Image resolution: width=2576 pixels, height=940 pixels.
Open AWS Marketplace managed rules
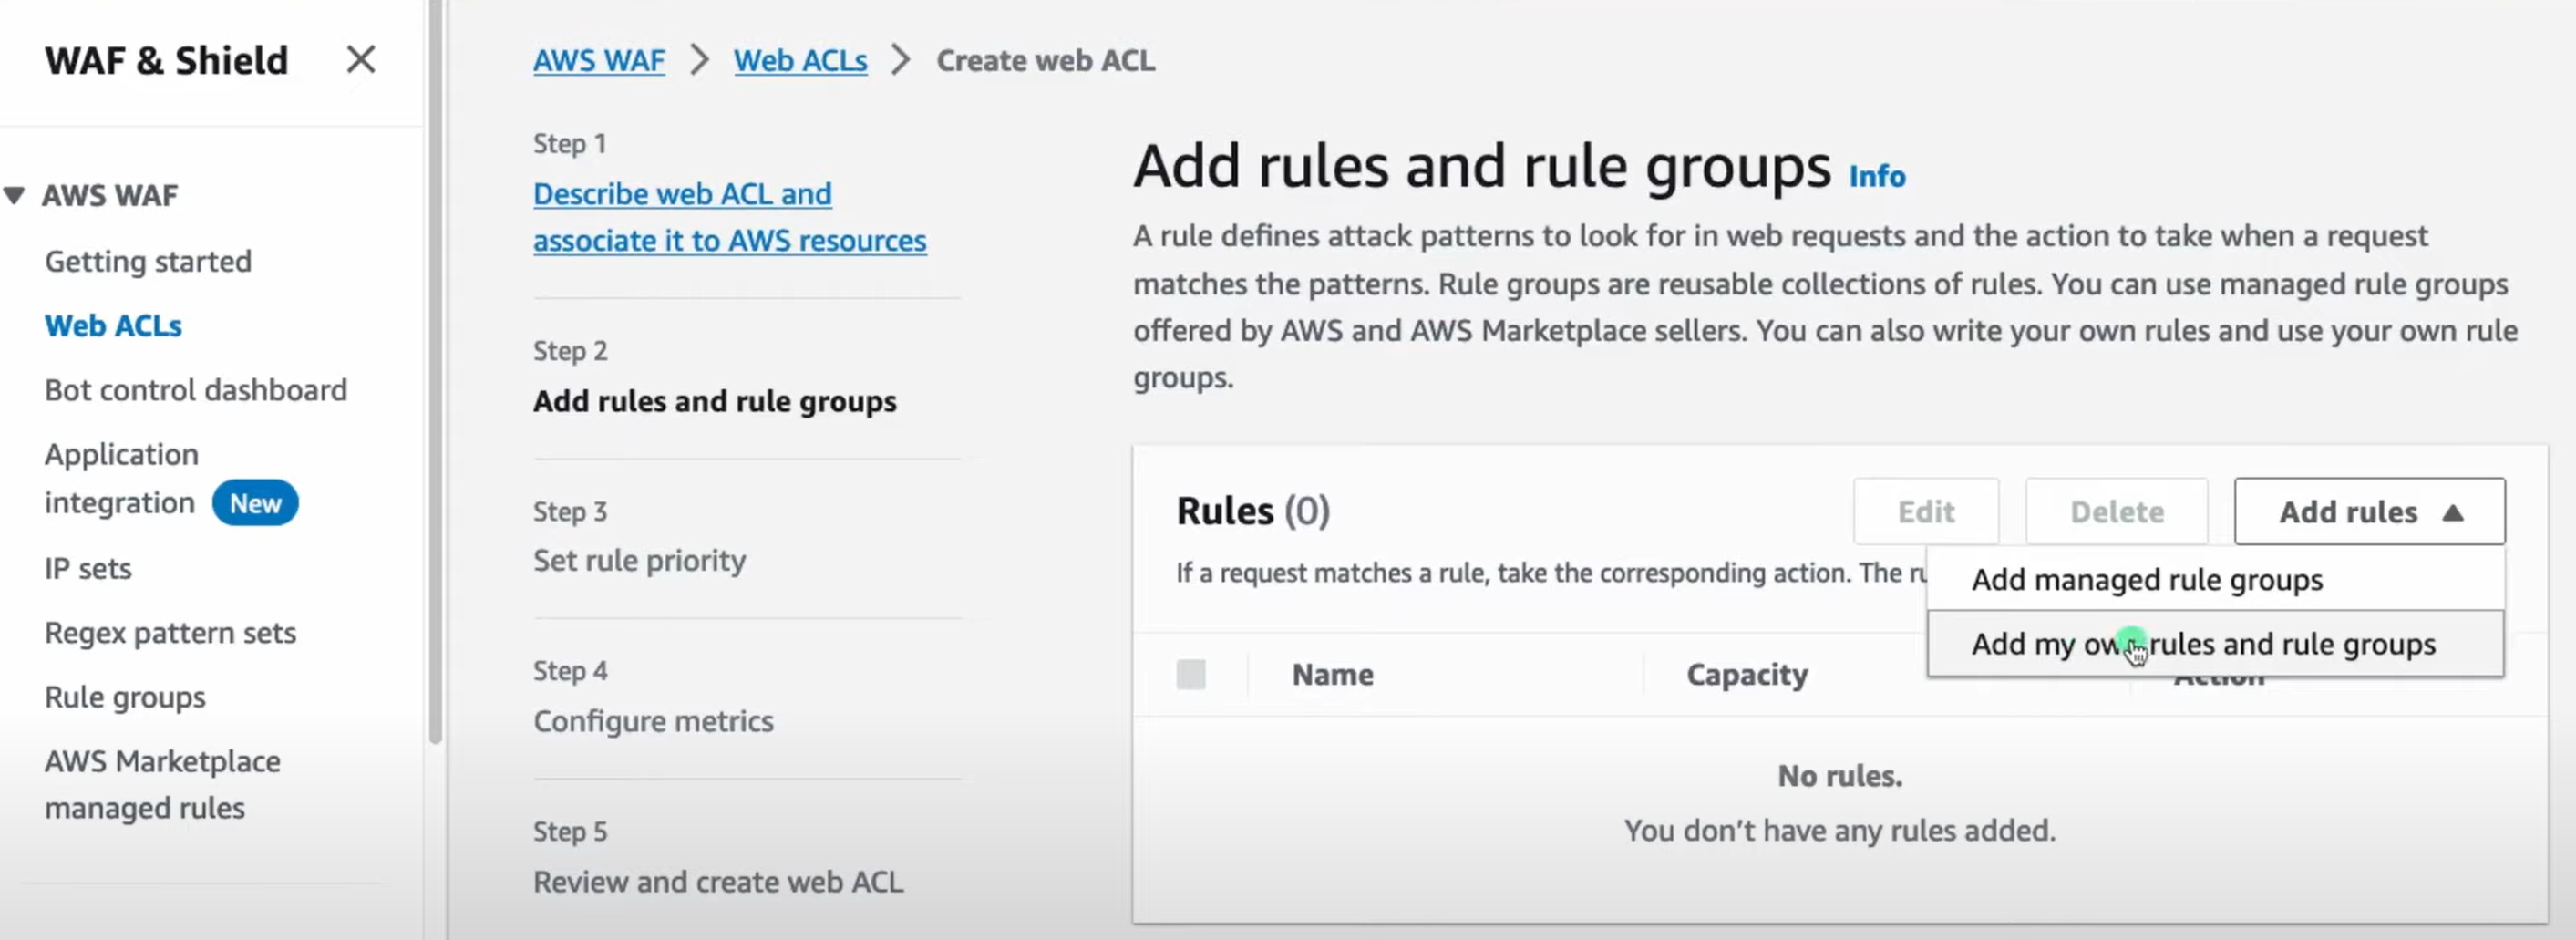162,784
